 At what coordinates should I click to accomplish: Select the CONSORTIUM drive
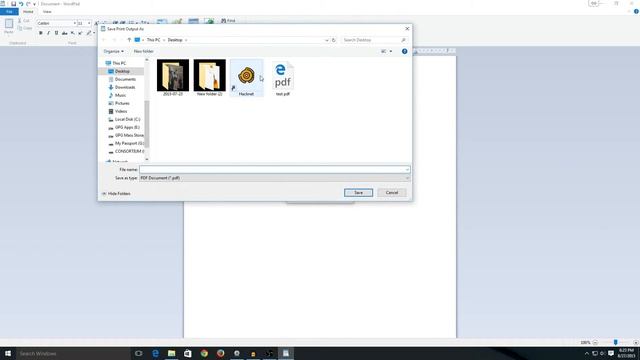pyautogui.click(x=129, y=151)
